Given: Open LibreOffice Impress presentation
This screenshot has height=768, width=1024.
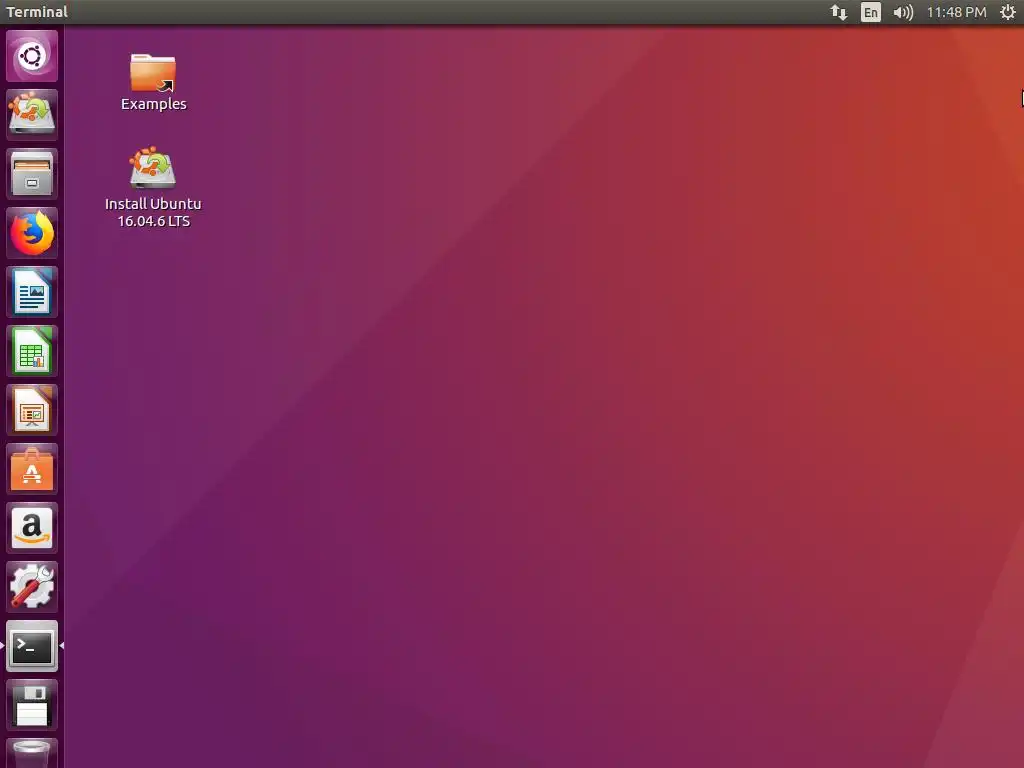Looking at the screenshot, I should pos(32,410).
